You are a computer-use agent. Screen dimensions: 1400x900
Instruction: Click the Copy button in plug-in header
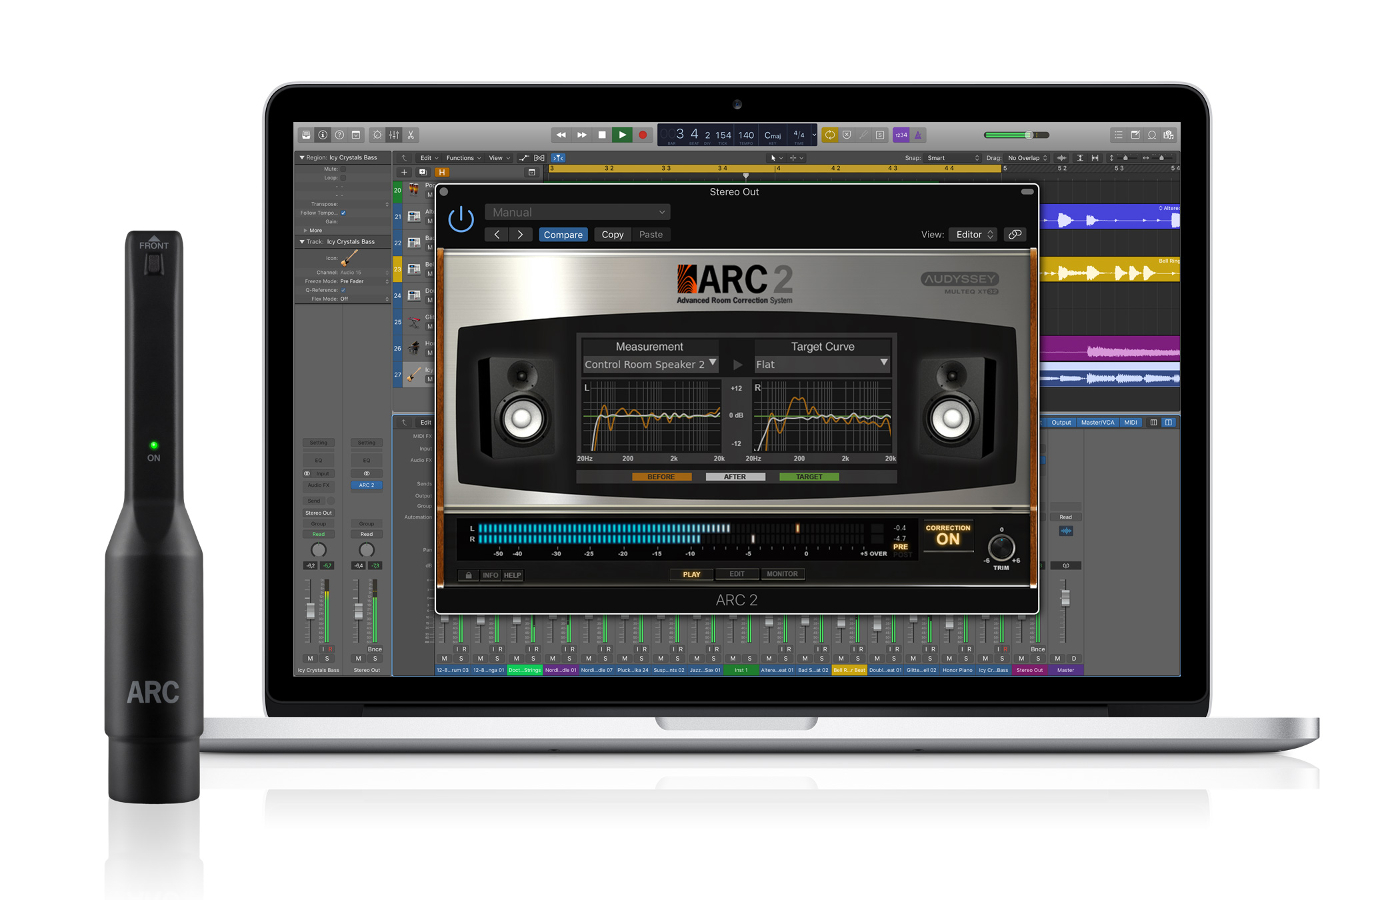coord(612,235)
